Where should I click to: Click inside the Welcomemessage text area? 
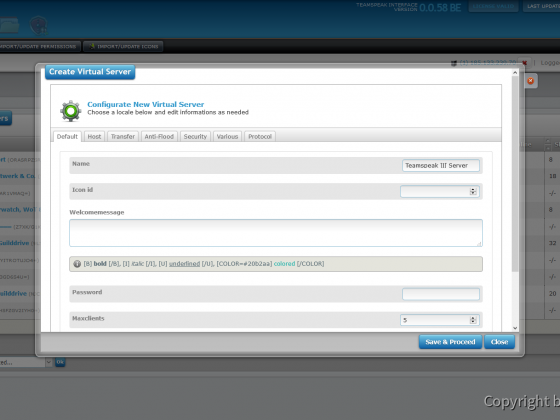tap(276, 233)
